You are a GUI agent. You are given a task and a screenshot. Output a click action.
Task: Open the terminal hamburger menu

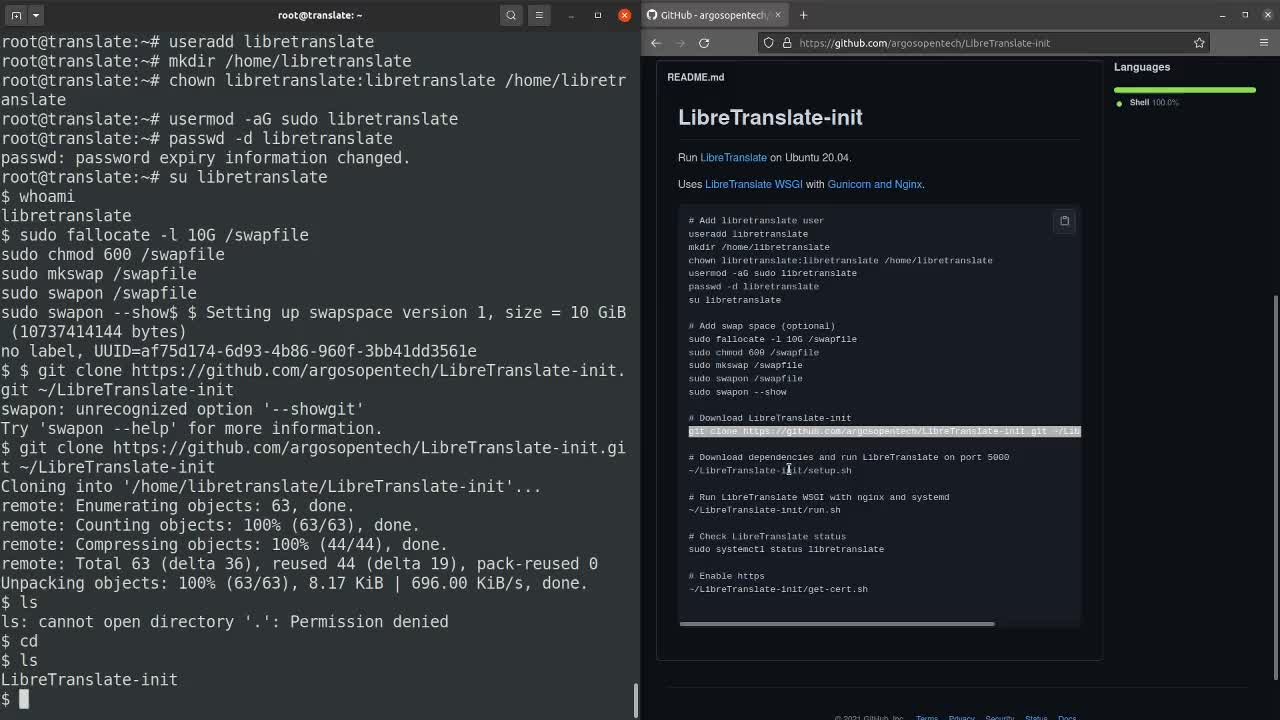539,15
